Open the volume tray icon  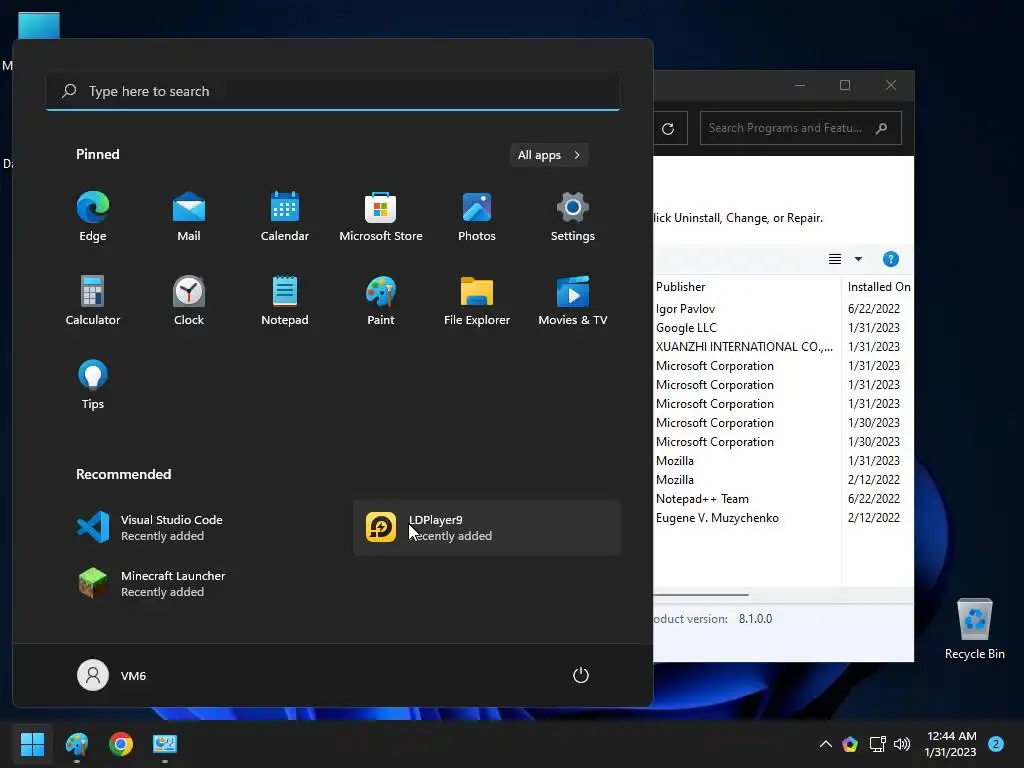pyautogui.click(x=902, y=744)
